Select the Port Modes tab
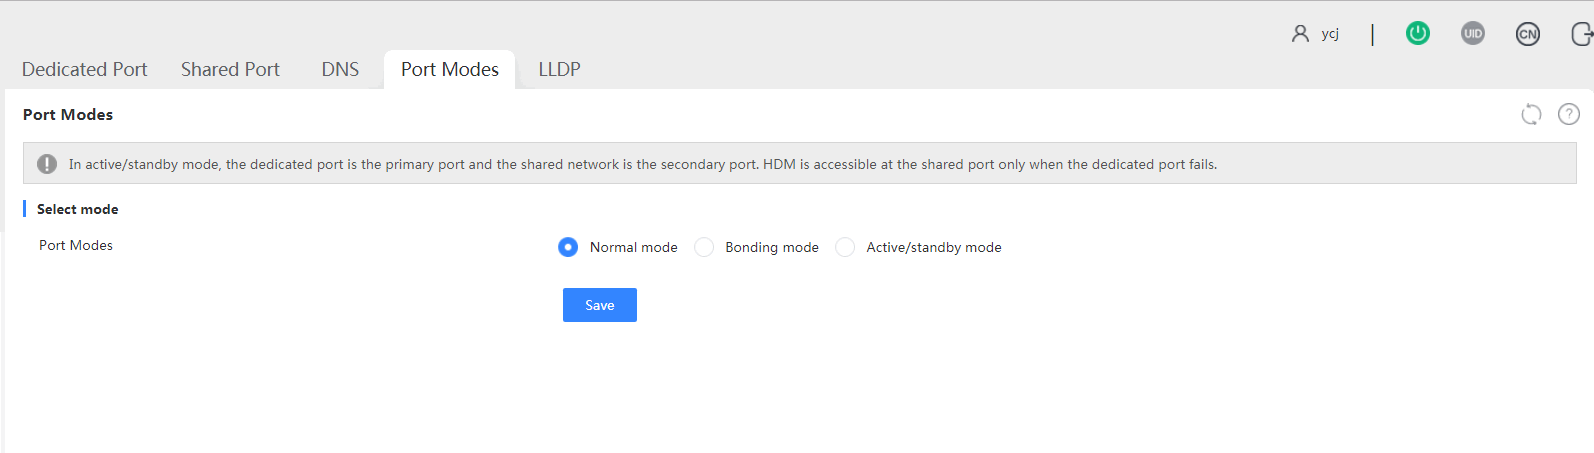 point(450,69)
